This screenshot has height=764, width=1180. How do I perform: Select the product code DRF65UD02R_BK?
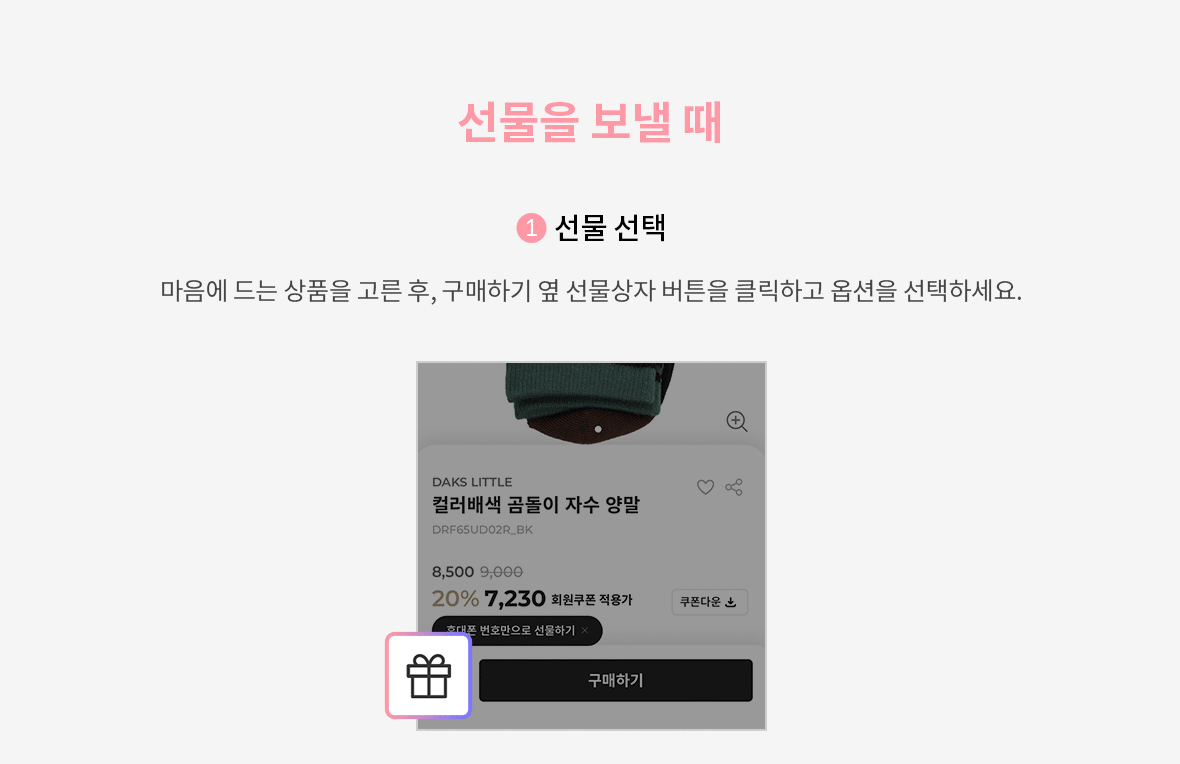[482, 530]
